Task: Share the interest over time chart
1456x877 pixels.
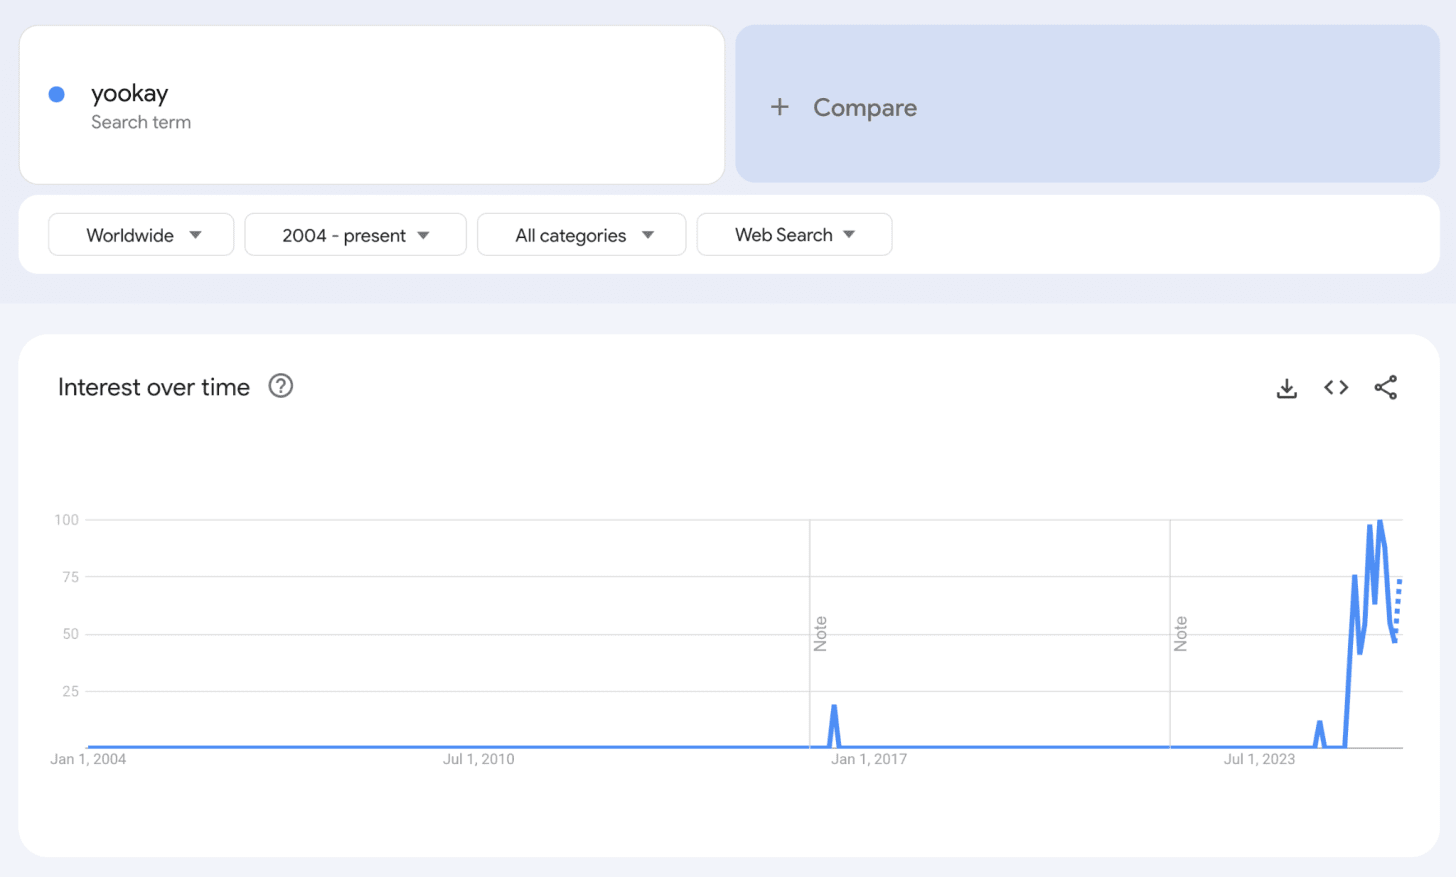Action: point(1386,387)
